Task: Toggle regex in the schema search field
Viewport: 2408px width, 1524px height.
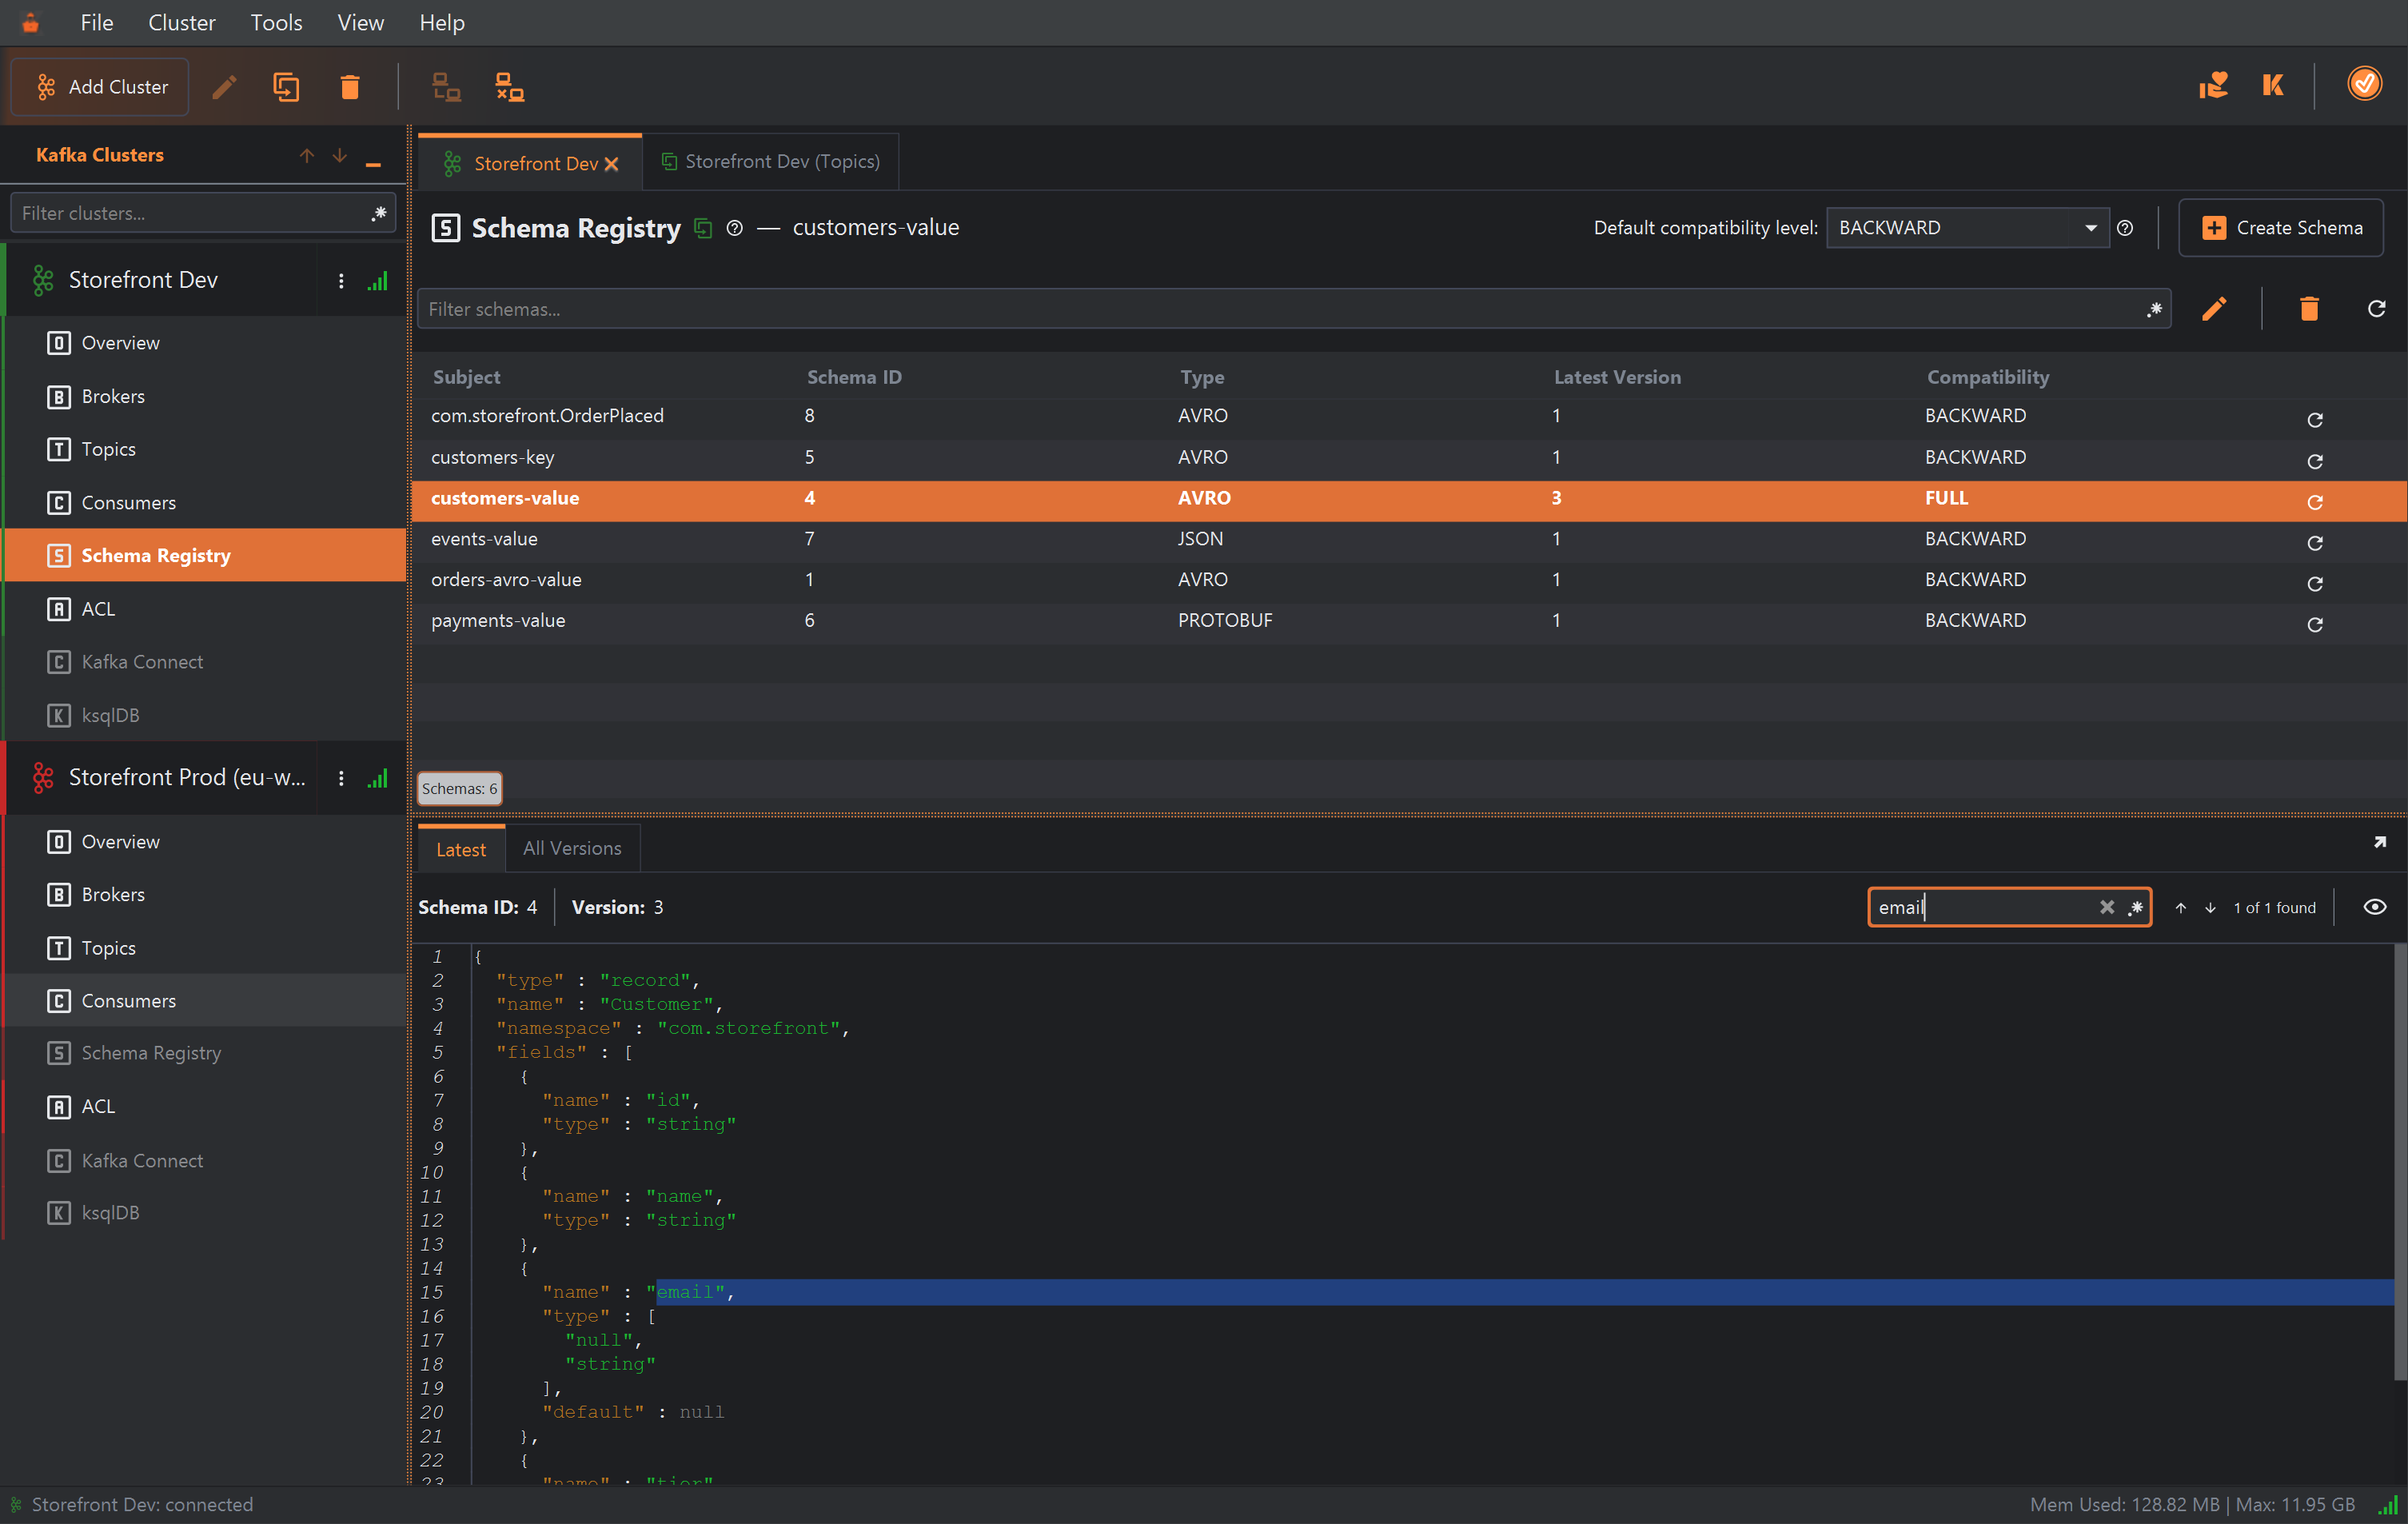Action: (2135, 908)
